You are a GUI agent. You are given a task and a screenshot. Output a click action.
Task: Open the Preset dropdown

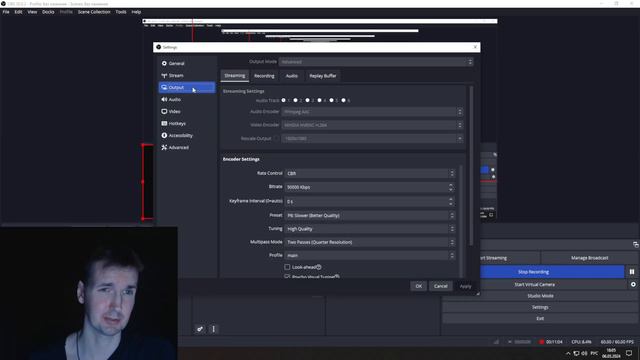coord(370,215)
